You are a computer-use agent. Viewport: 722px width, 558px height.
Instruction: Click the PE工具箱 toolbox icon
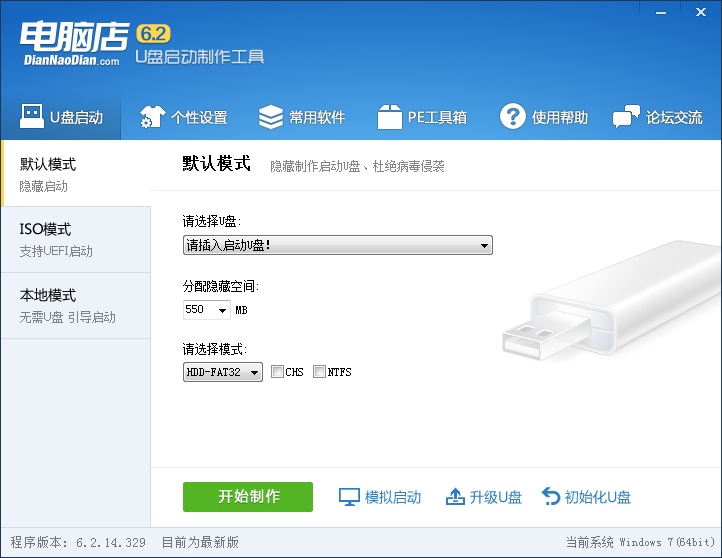(x=389, y=117)
